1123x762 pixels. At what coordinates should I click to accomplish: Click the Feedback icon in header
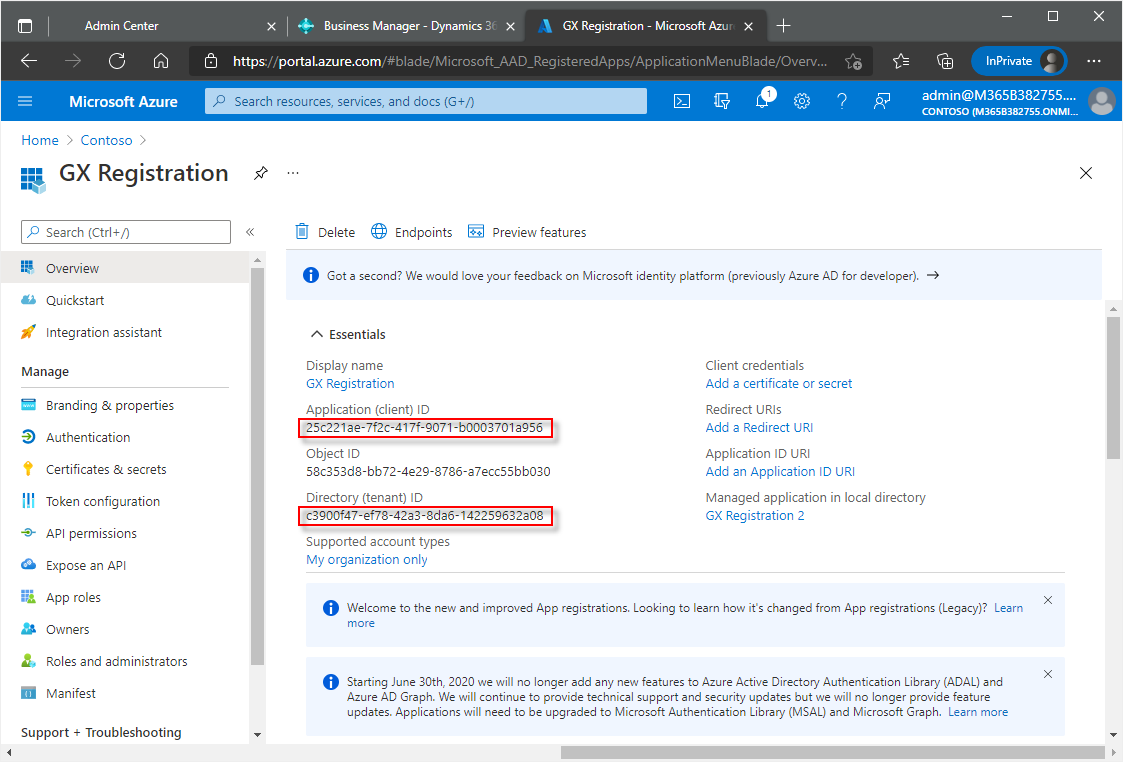(x=882, y=101)
